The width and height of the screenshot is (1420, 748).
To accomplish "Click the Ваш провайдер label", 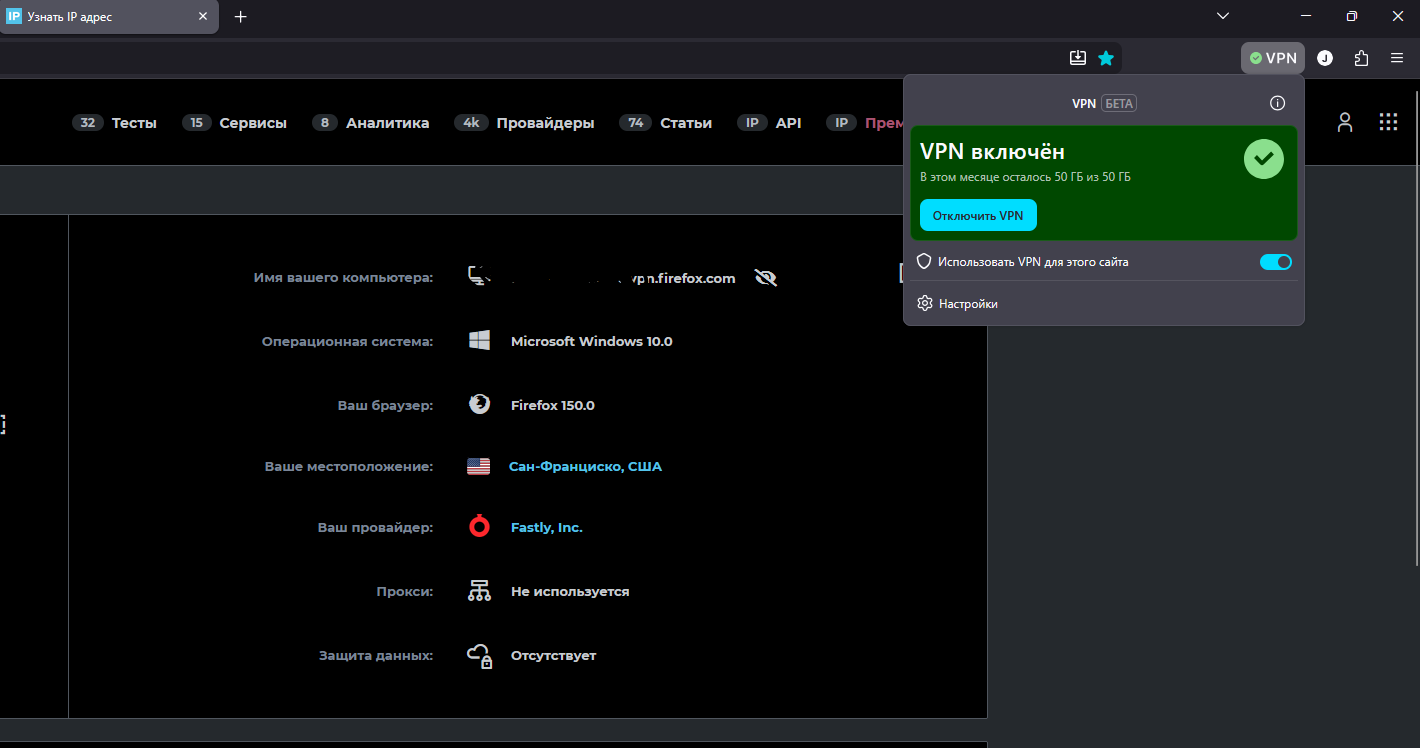I will (375, 527).
